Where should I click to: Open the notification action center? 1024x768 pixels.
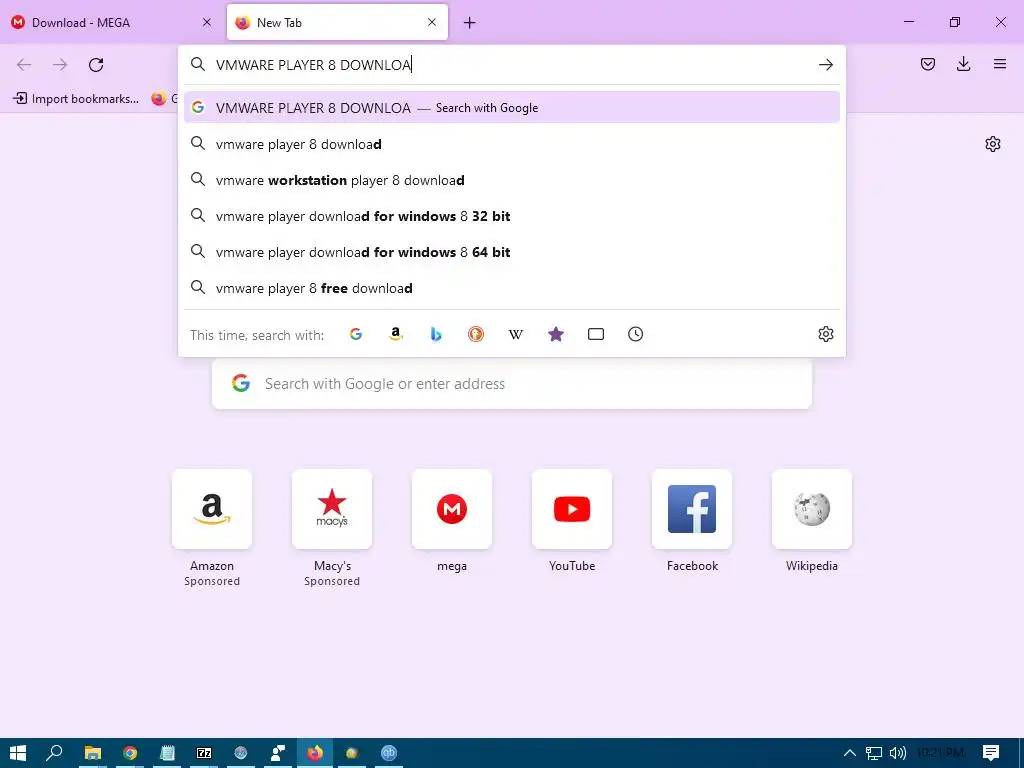(991, 753)
